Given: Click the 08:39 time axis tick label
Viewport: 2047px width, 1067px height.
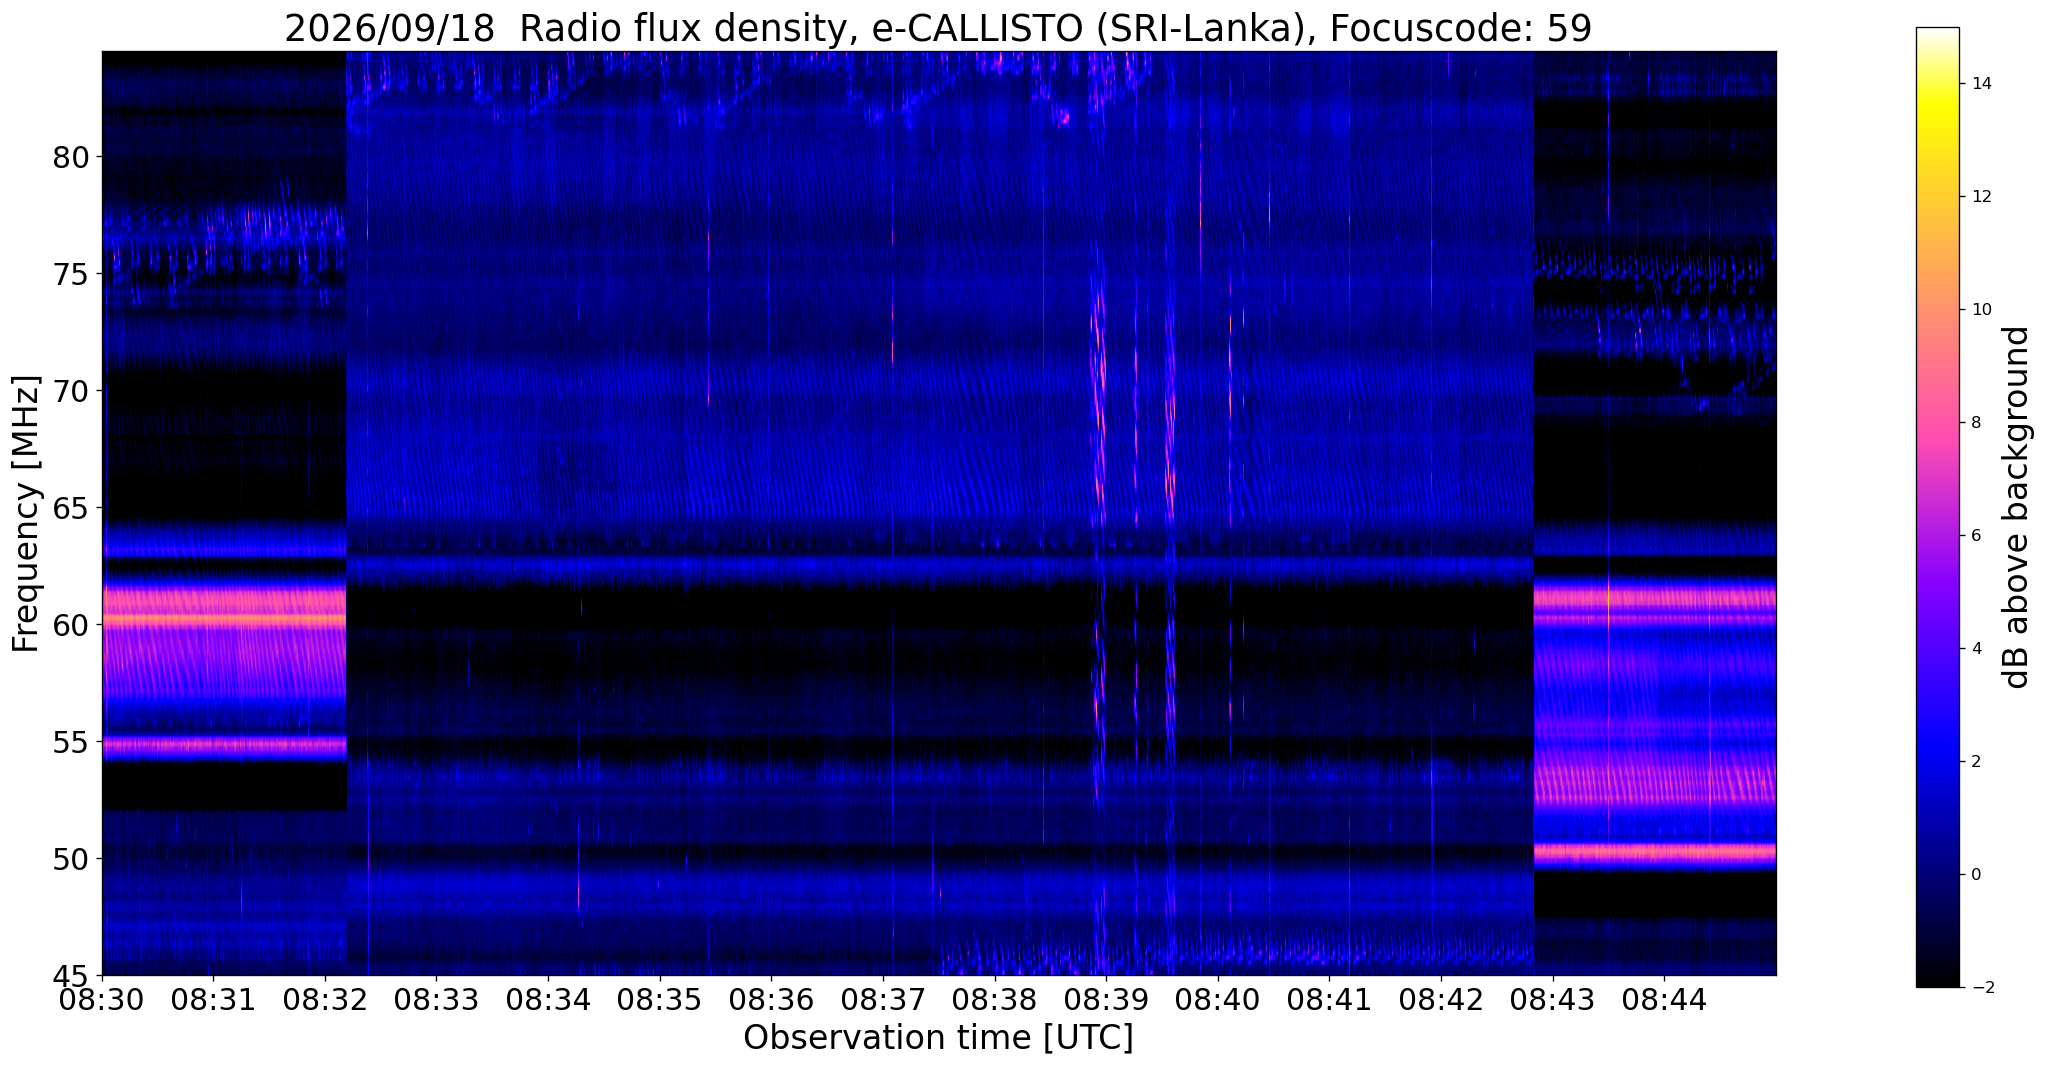Looking at the screenshot, I should point(1106,999).
